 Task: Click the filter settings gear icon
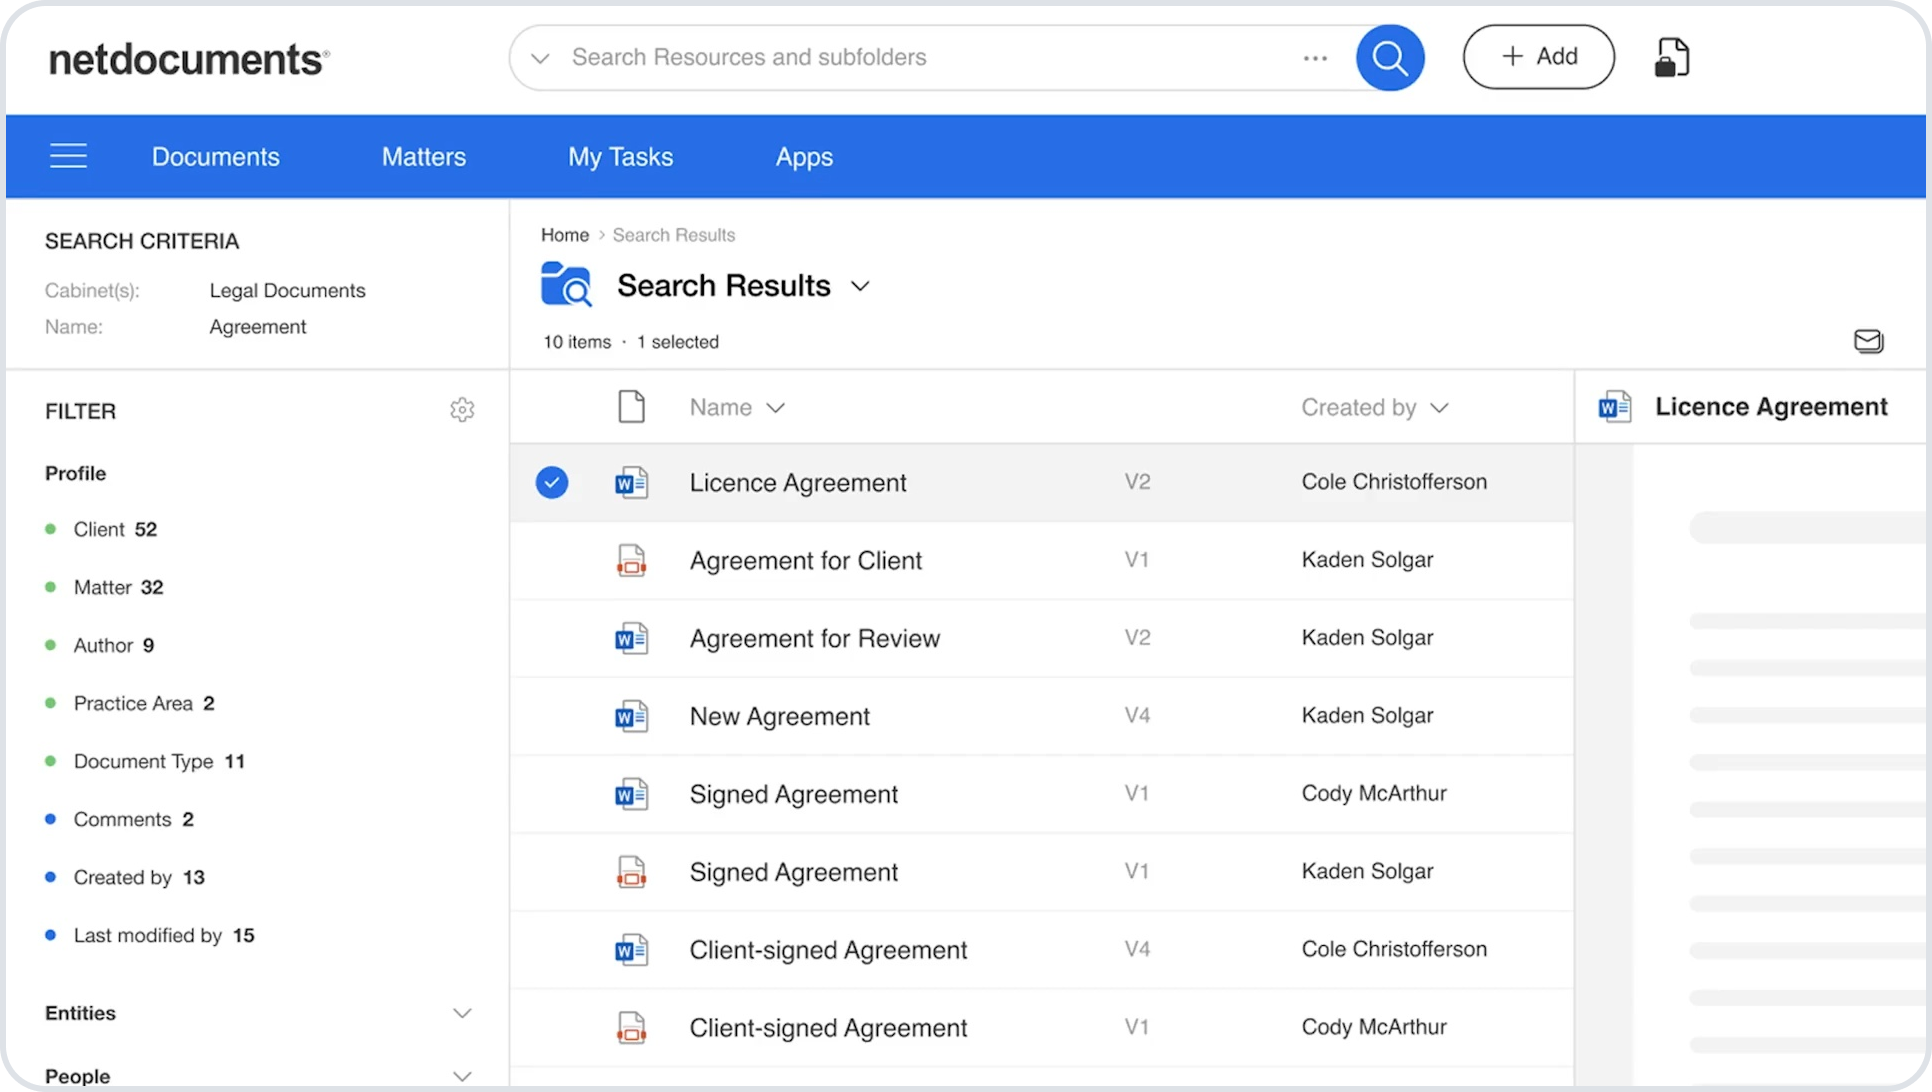(462, 409)
